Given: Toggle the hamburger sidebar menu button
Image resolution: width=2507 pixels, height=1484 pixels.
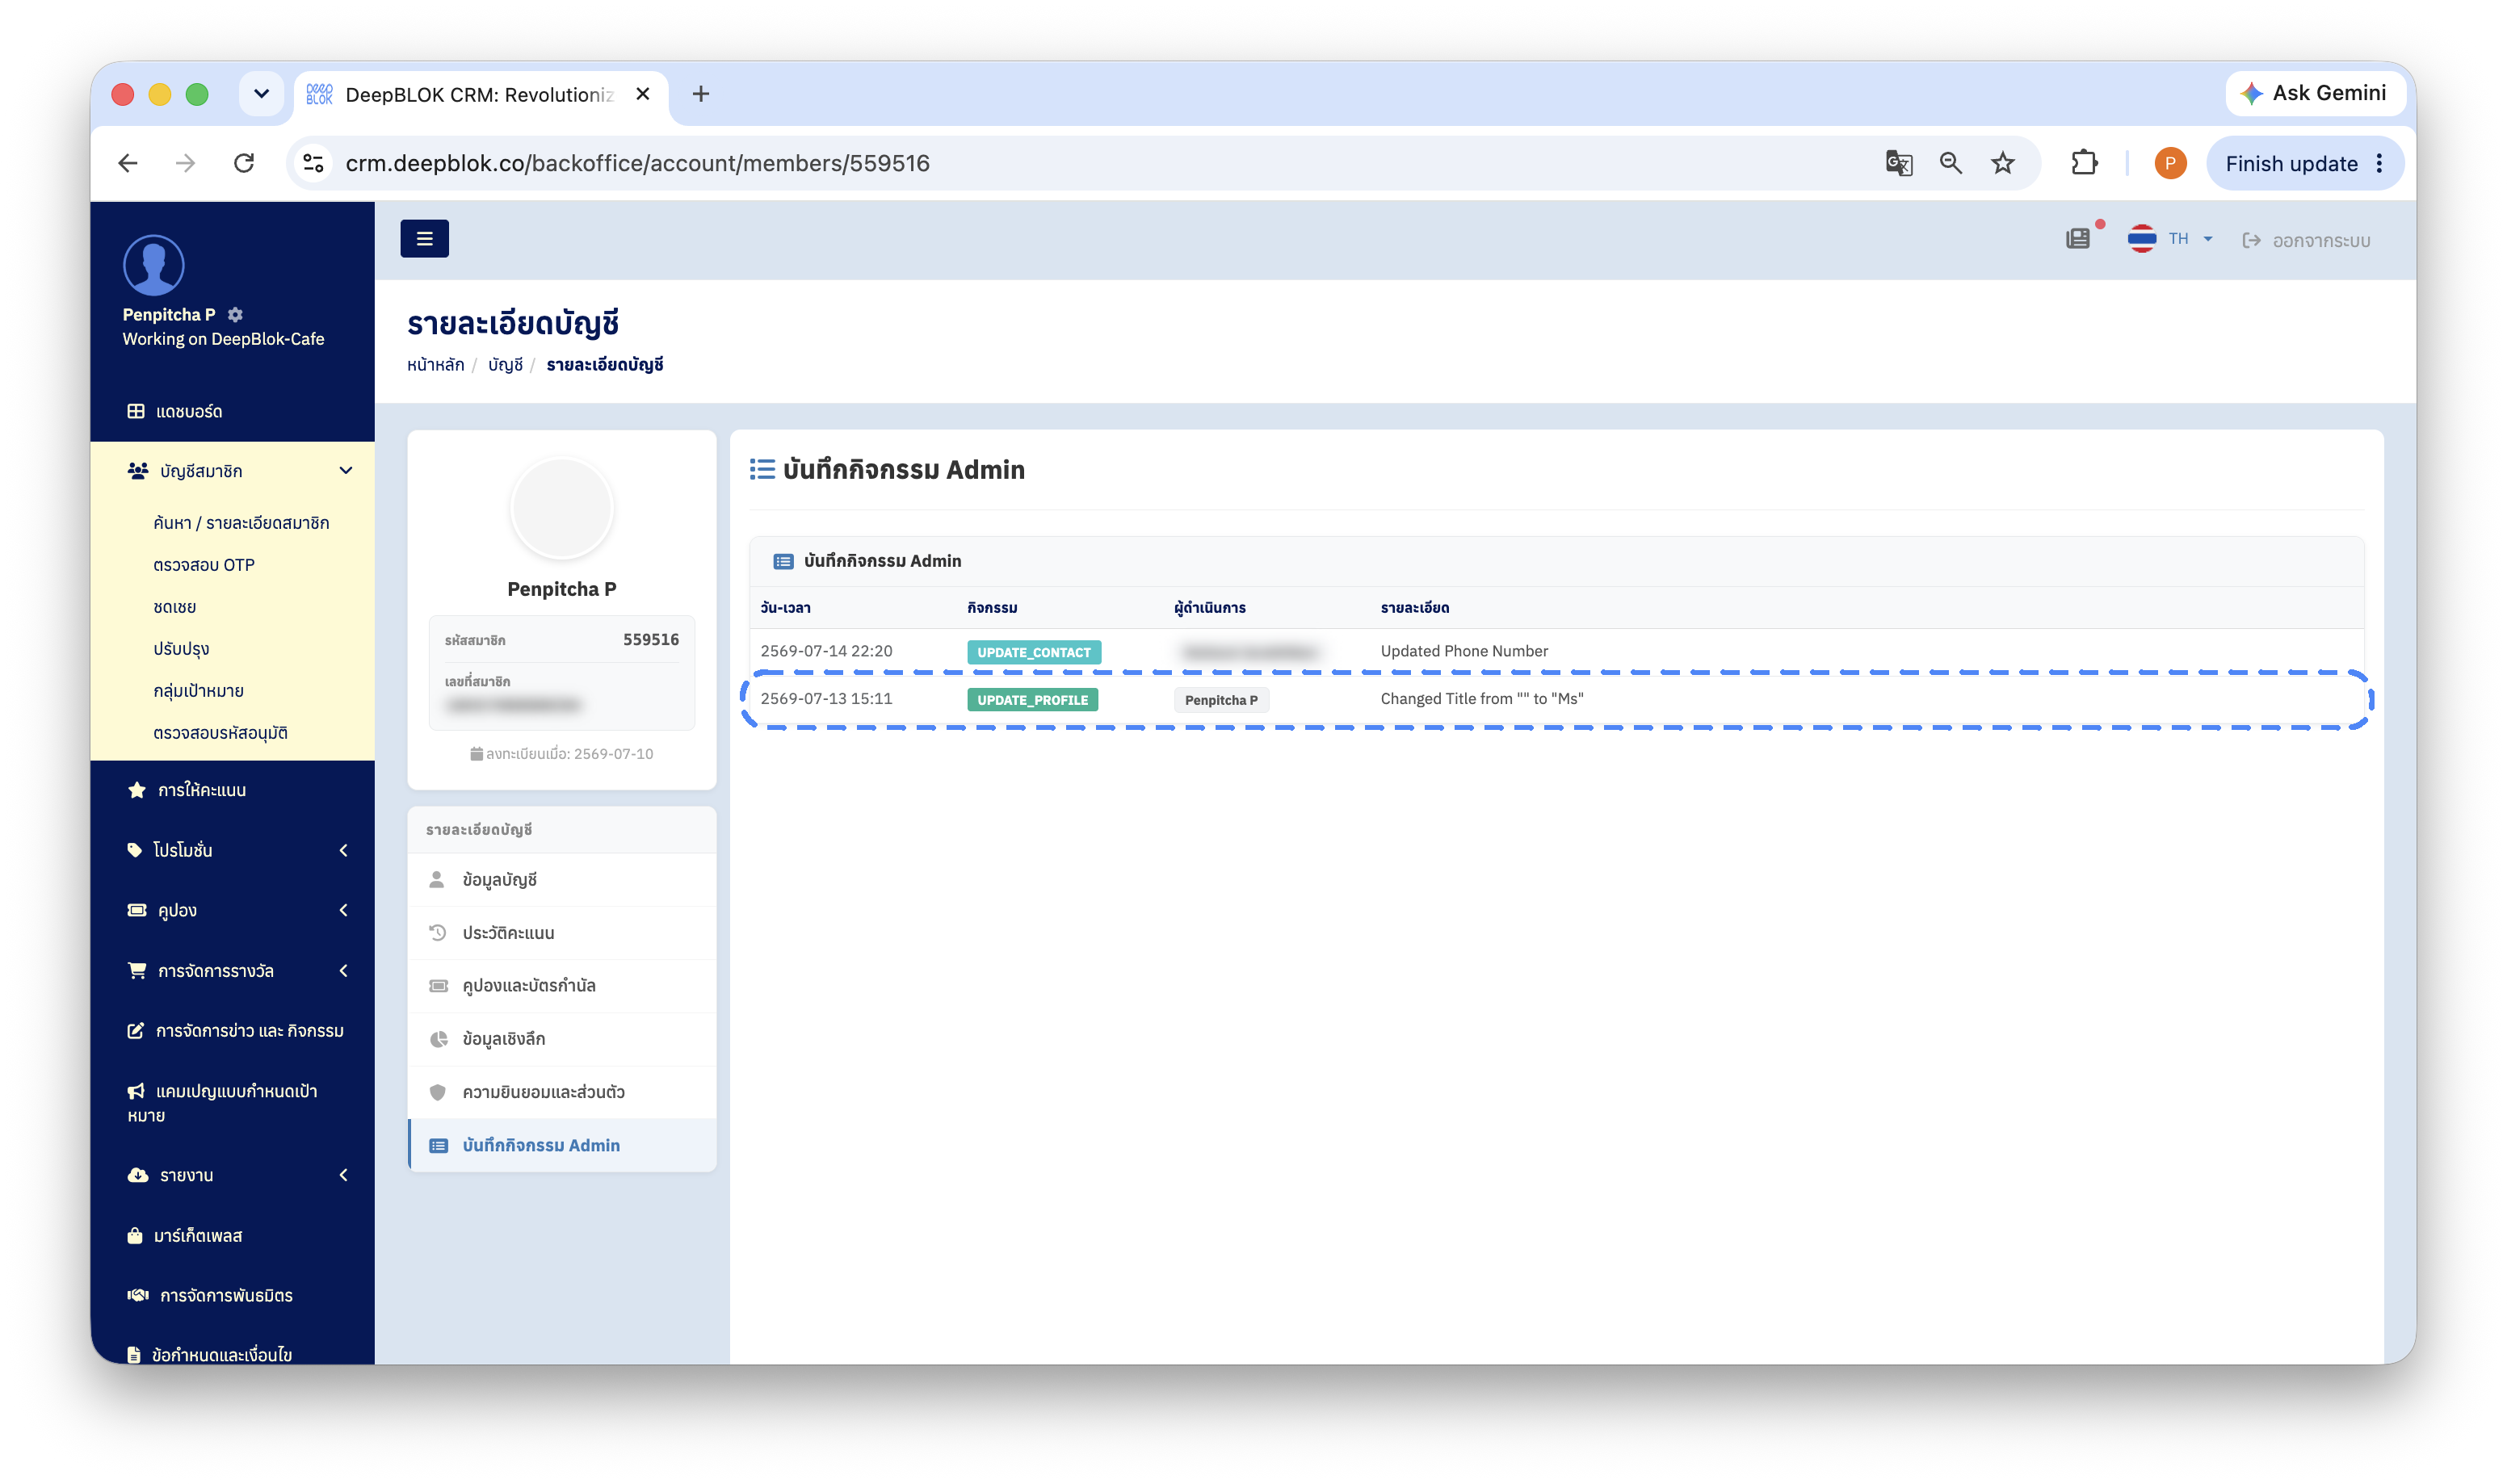Looking at the screenshot, I should (424, 238).
